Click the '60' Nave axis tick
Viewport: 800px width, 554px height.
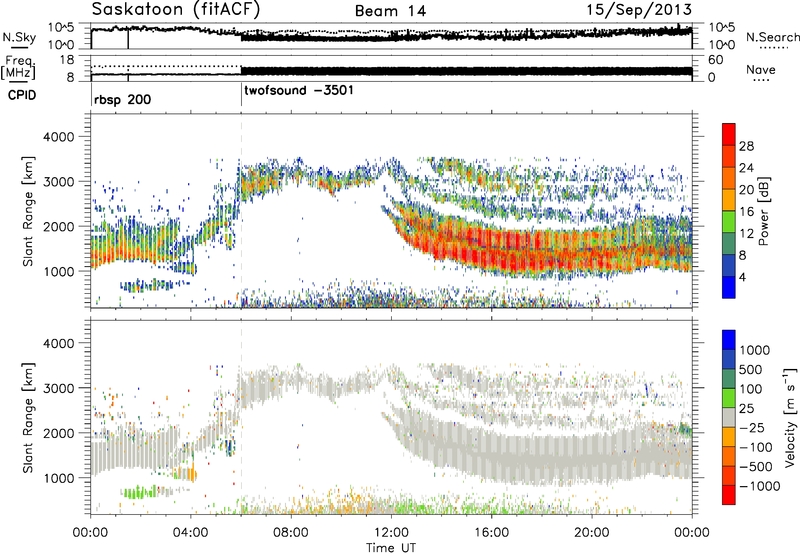pos(715,60)
